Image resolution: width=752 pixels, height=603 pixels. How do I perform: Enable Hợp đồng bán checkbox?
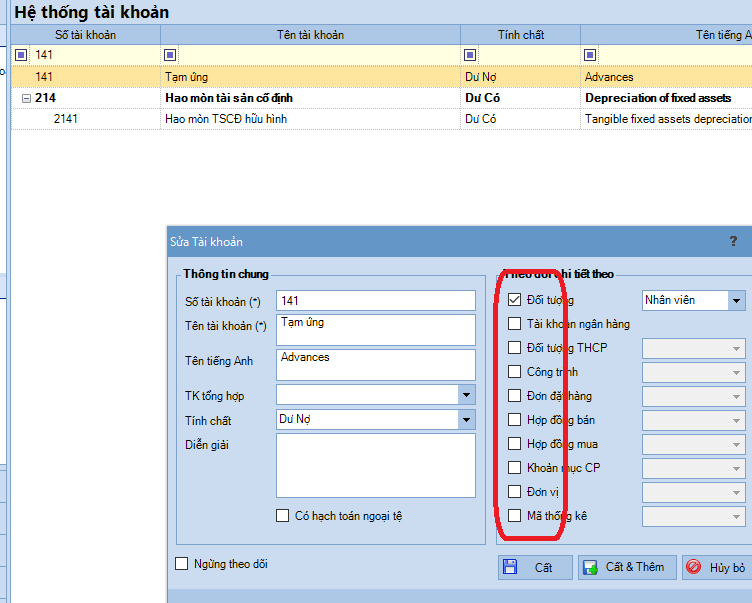pos(514,420)
